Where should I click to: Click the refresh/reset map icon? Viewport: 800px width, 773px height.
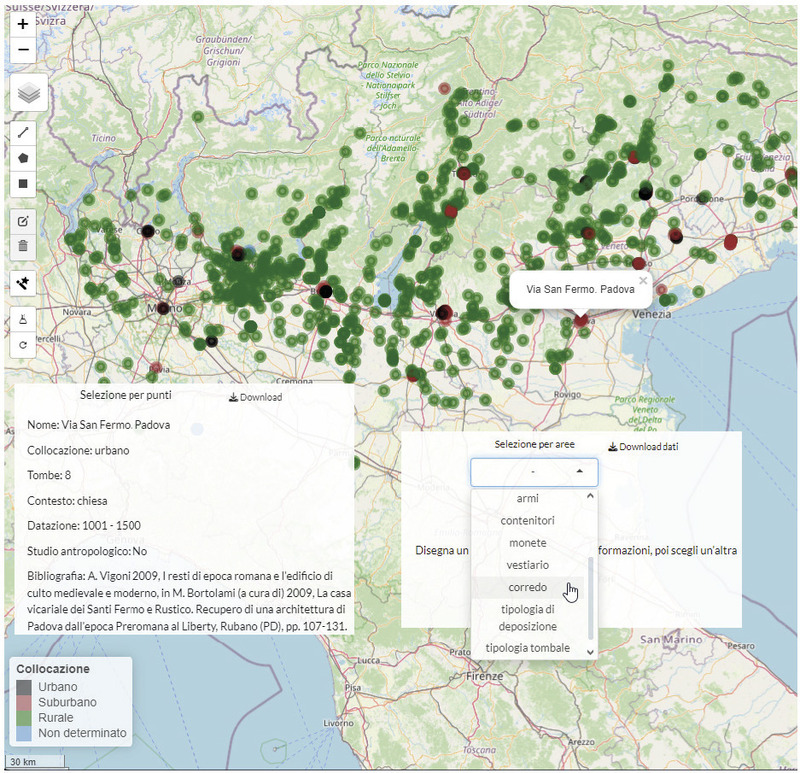tap(23, 344)
